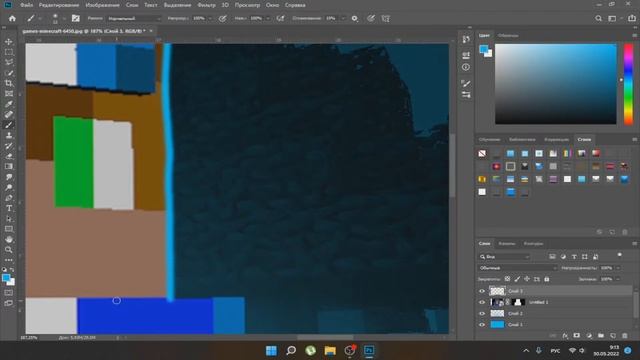
Task: Select the History Brush tool
Action: tap(9, 146)
